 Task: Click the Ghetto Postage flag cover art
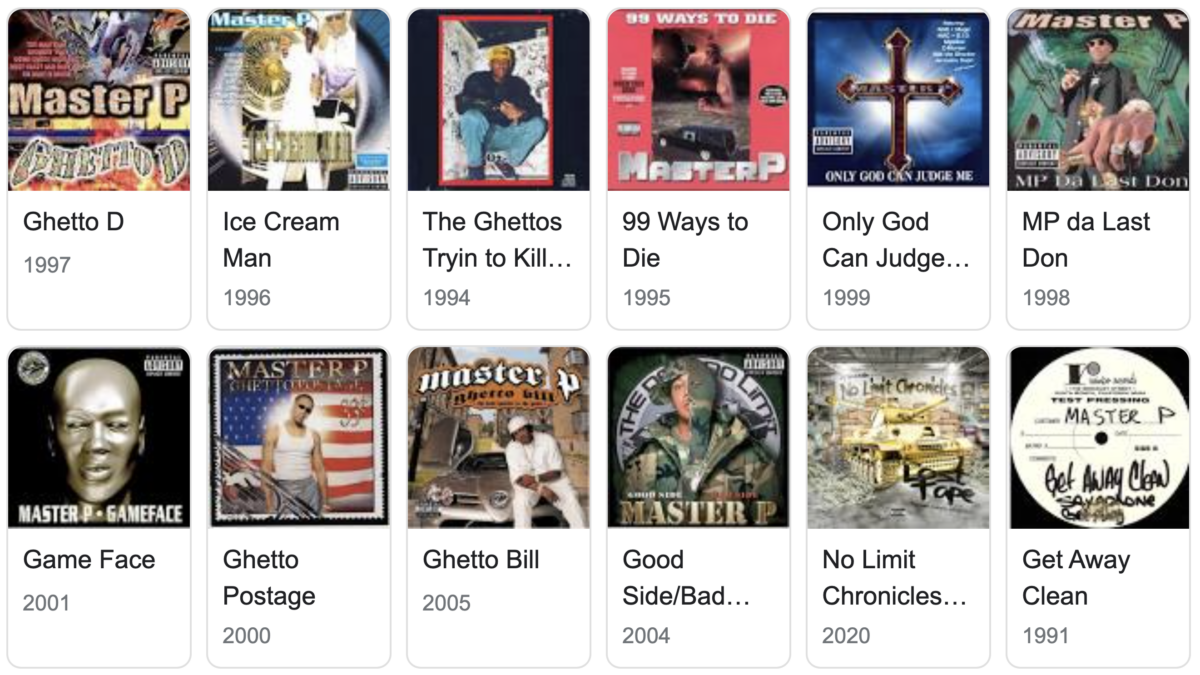(299, 437)
